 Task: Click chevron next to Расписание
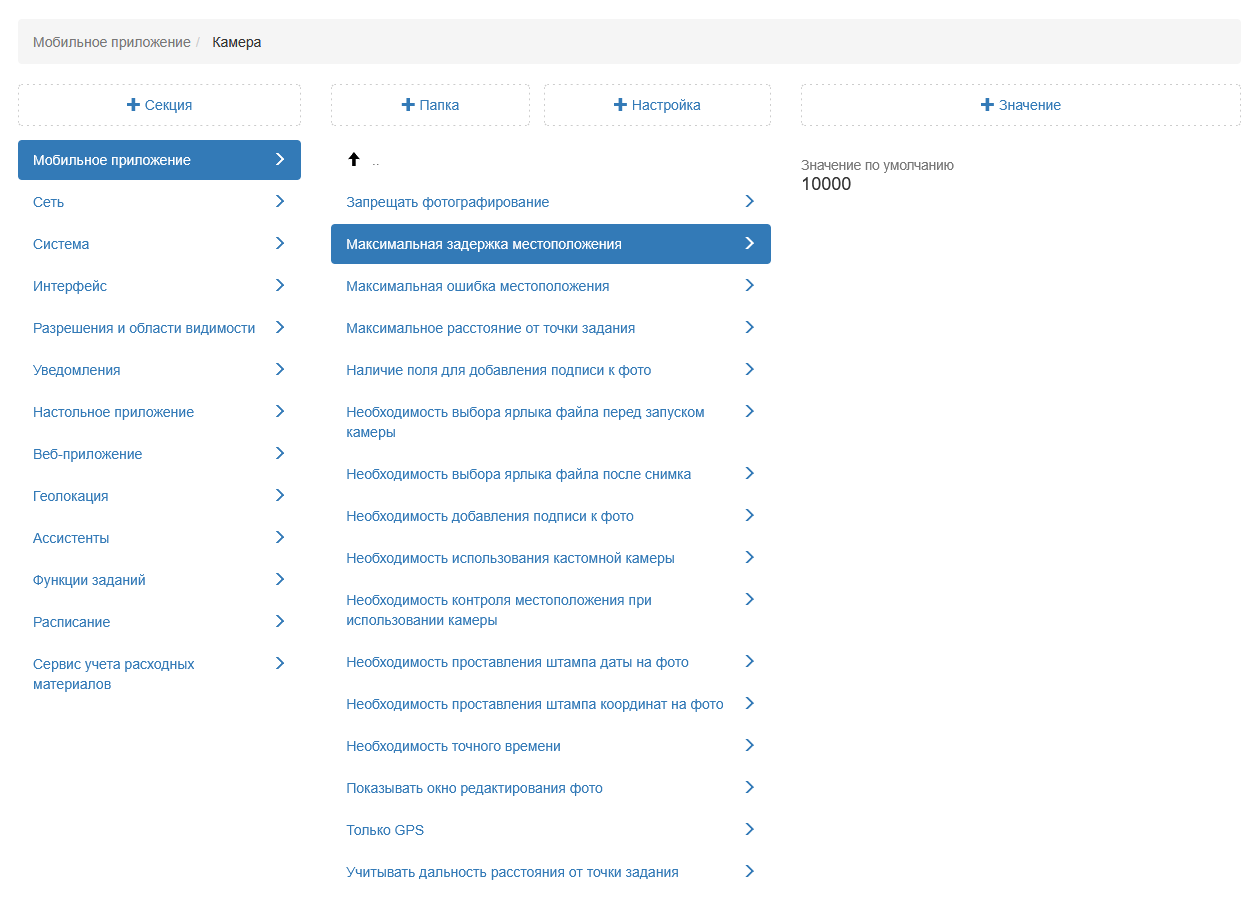coord(280,621)
